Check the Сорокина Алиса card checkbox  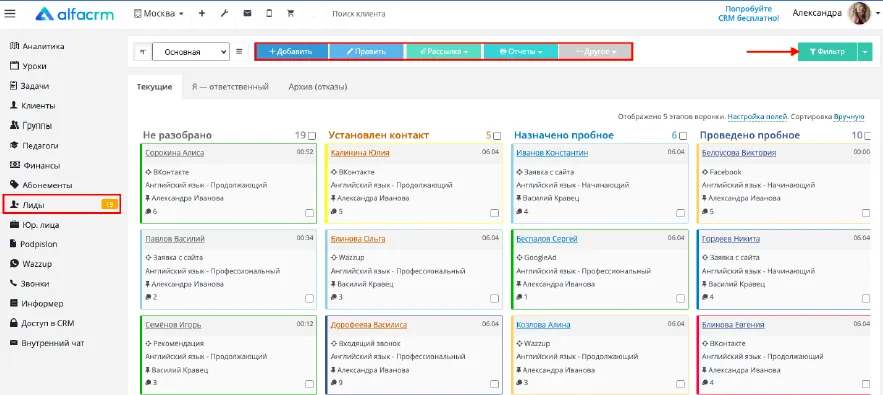(309, 213)
